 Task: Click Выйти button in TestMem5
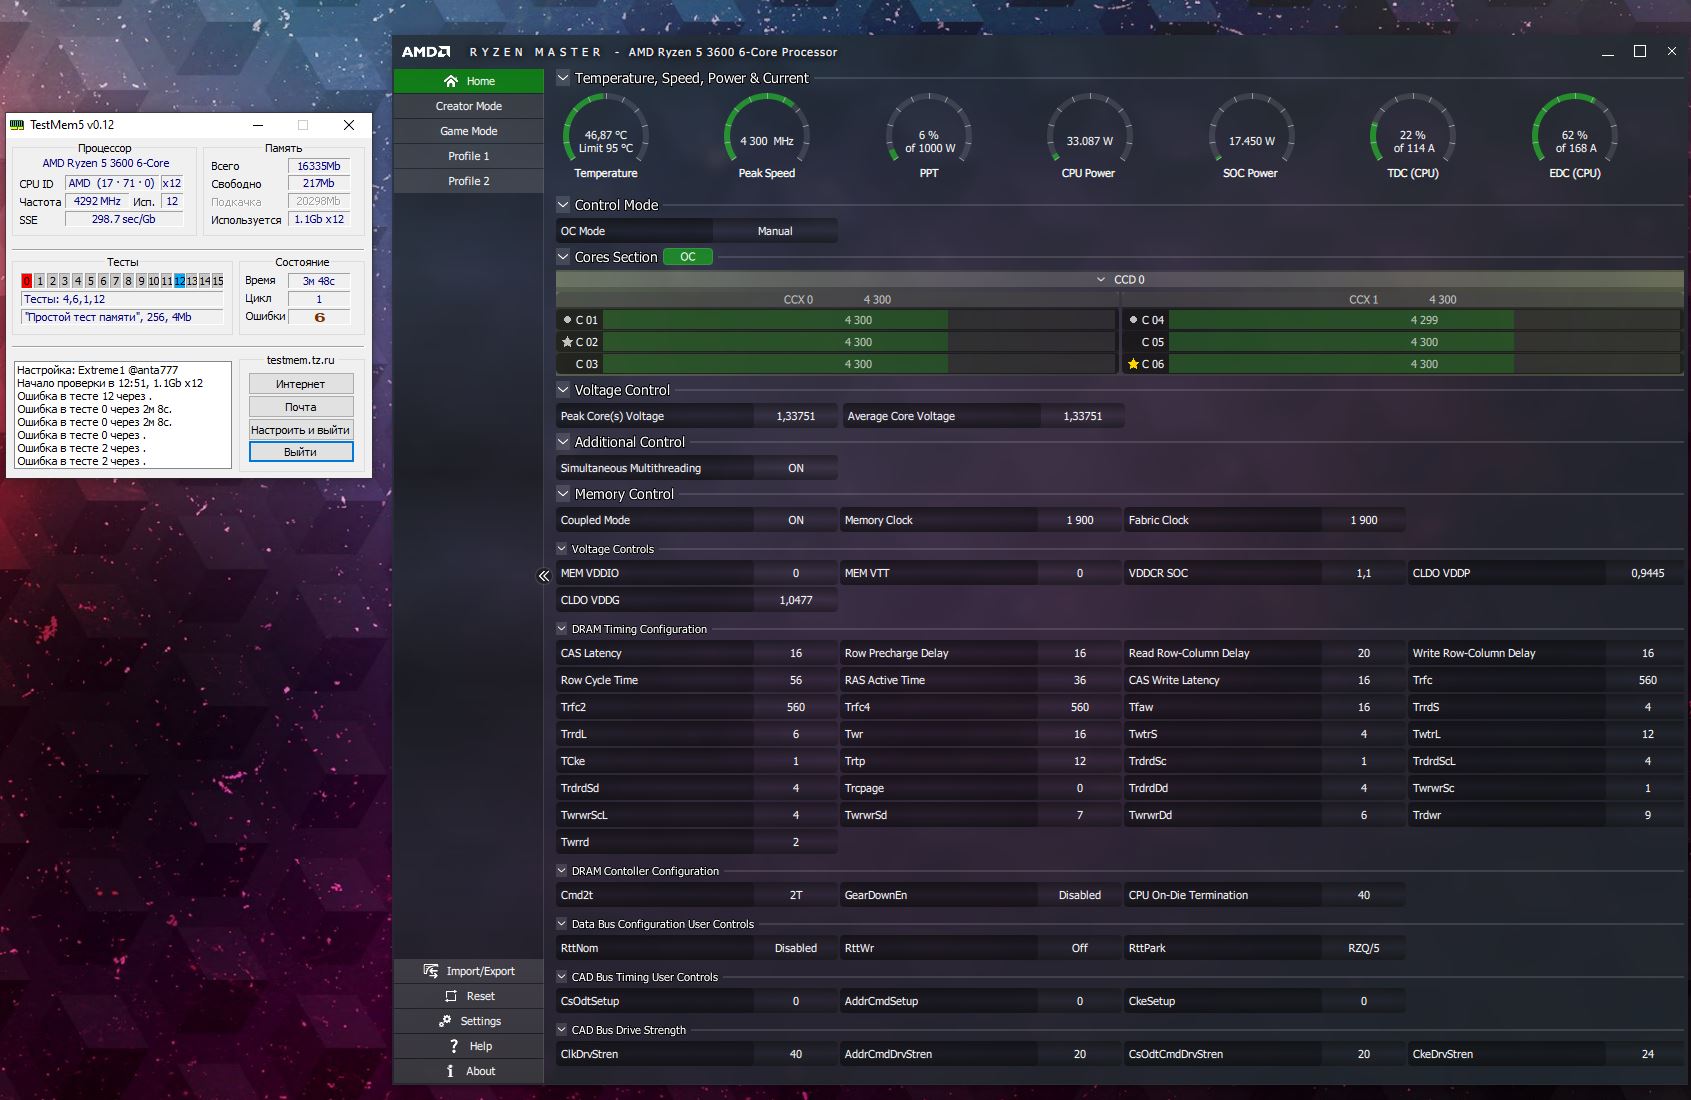301,452
